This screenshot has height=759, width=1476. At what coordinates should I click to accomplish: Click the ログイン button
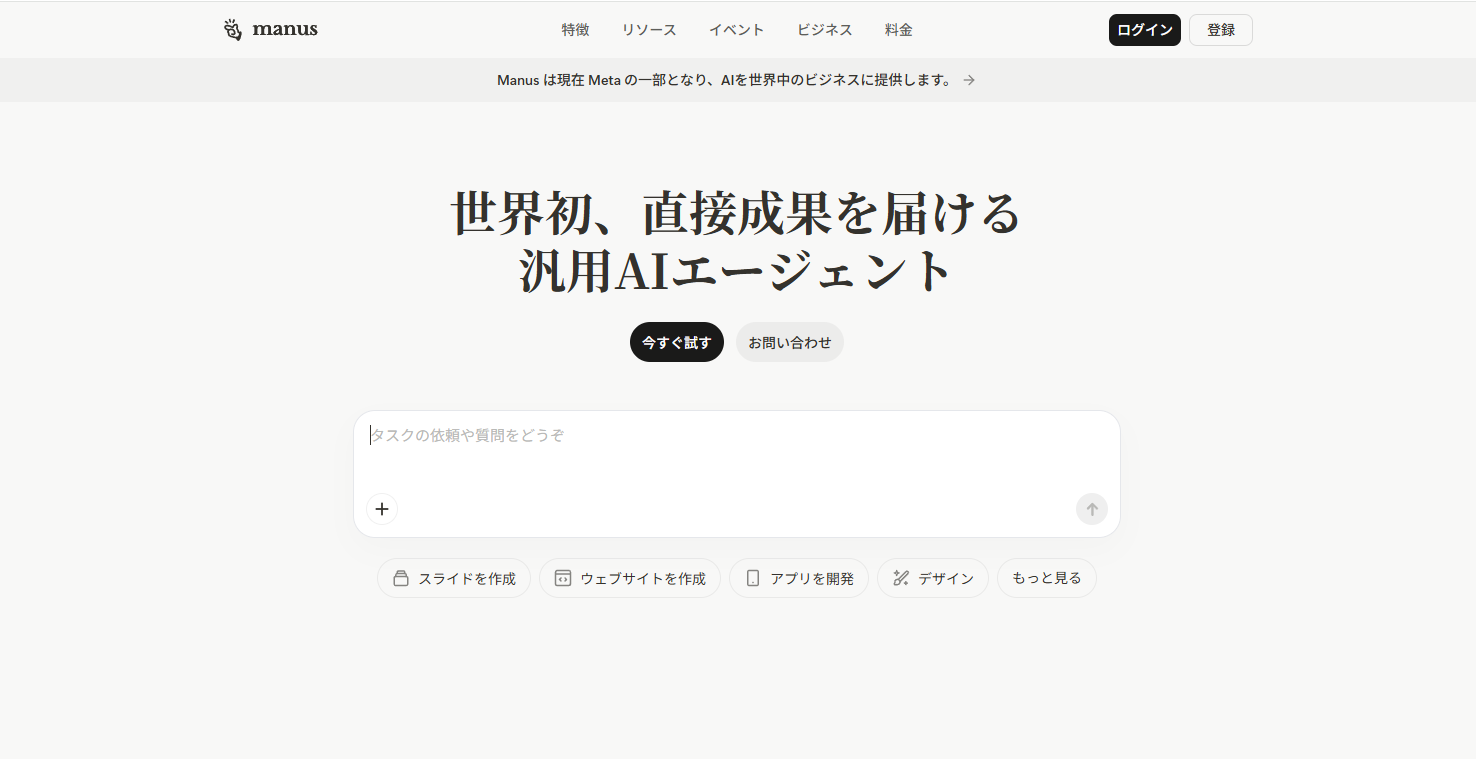(1144, 30)
